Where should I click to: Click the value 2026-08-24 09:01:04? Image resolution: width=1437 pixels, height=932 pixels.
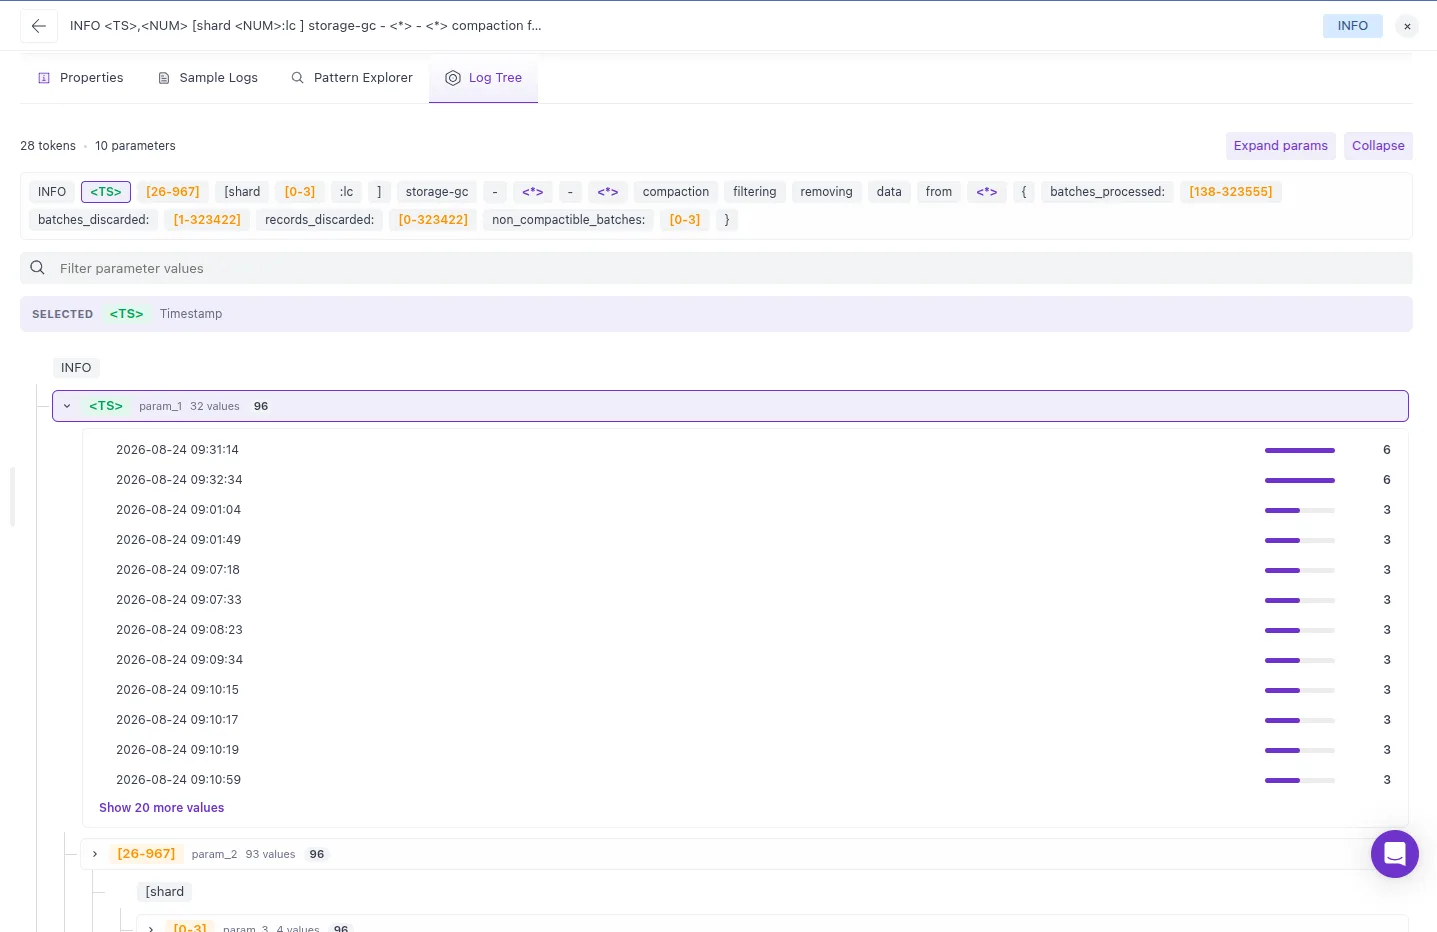tap(178, 510)
